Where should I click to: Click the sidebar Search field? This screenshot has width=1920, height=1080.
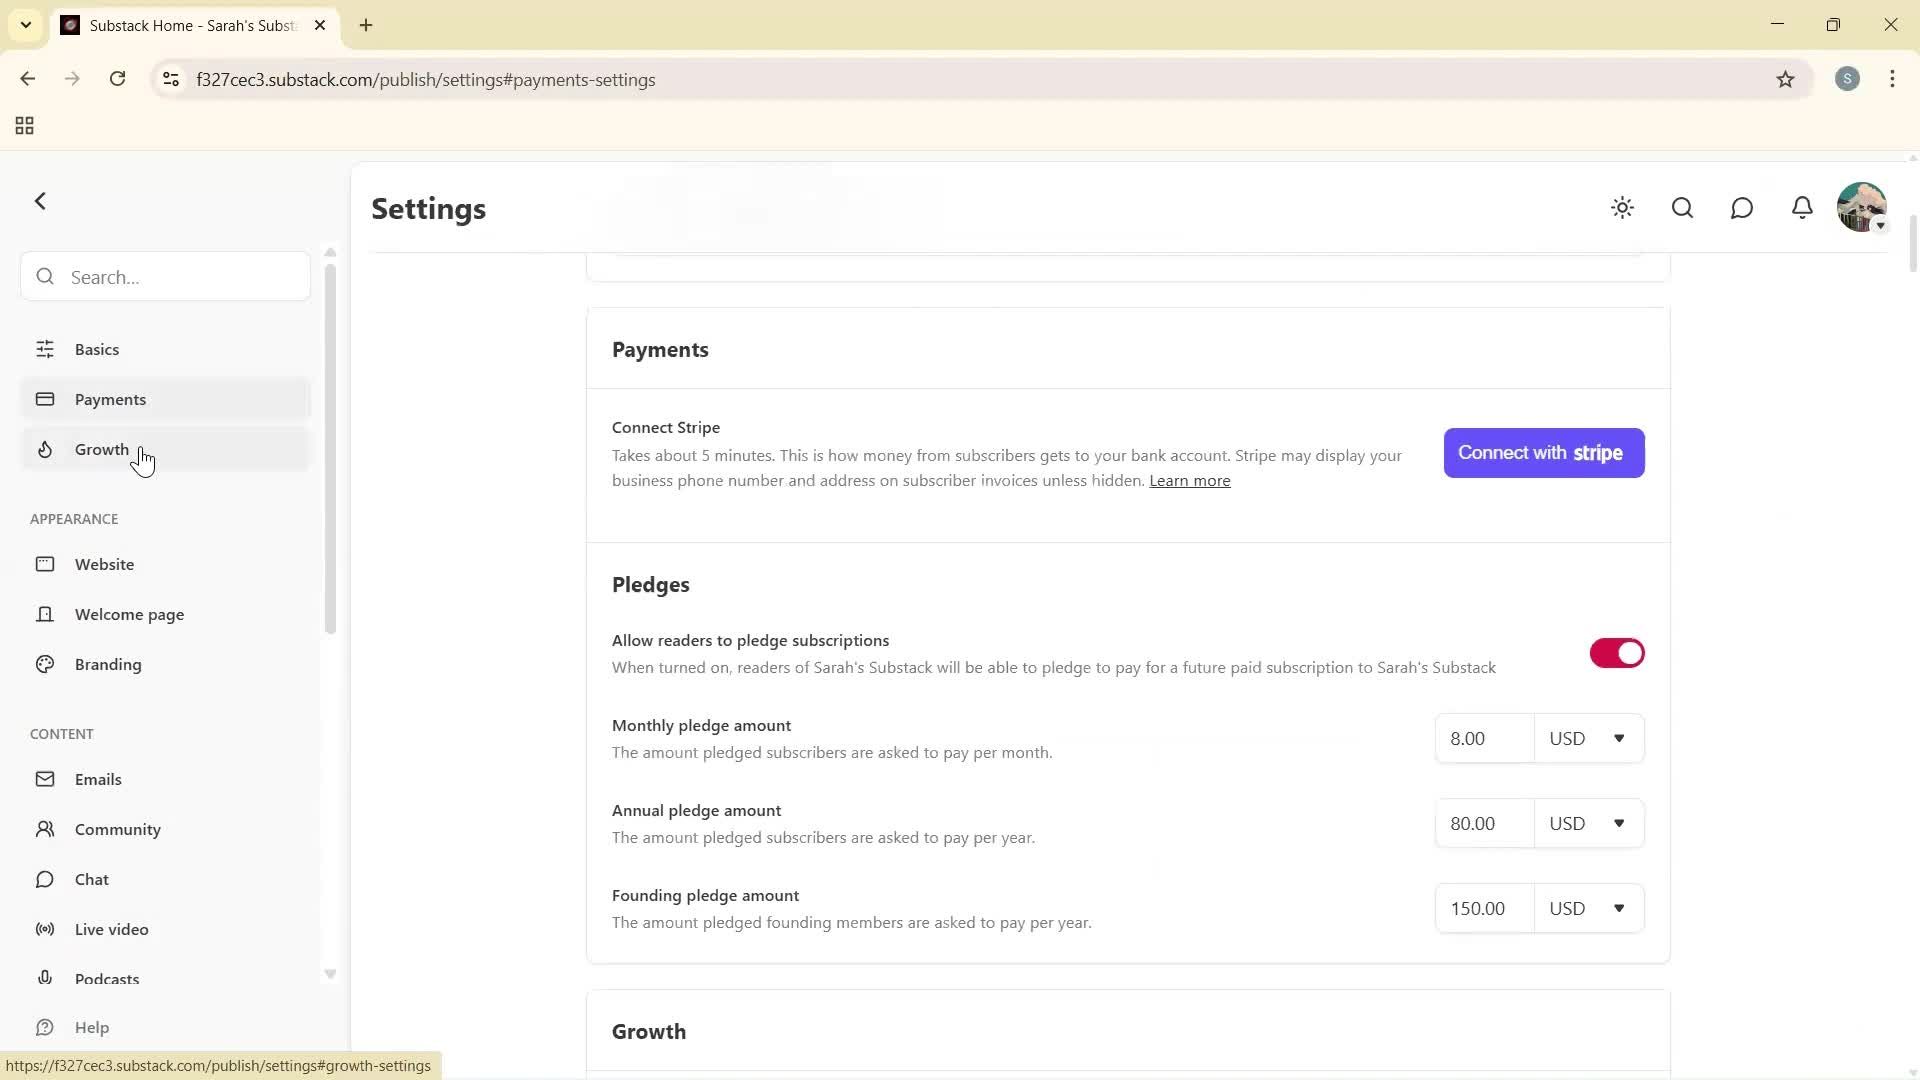click(x=164, y=276)
